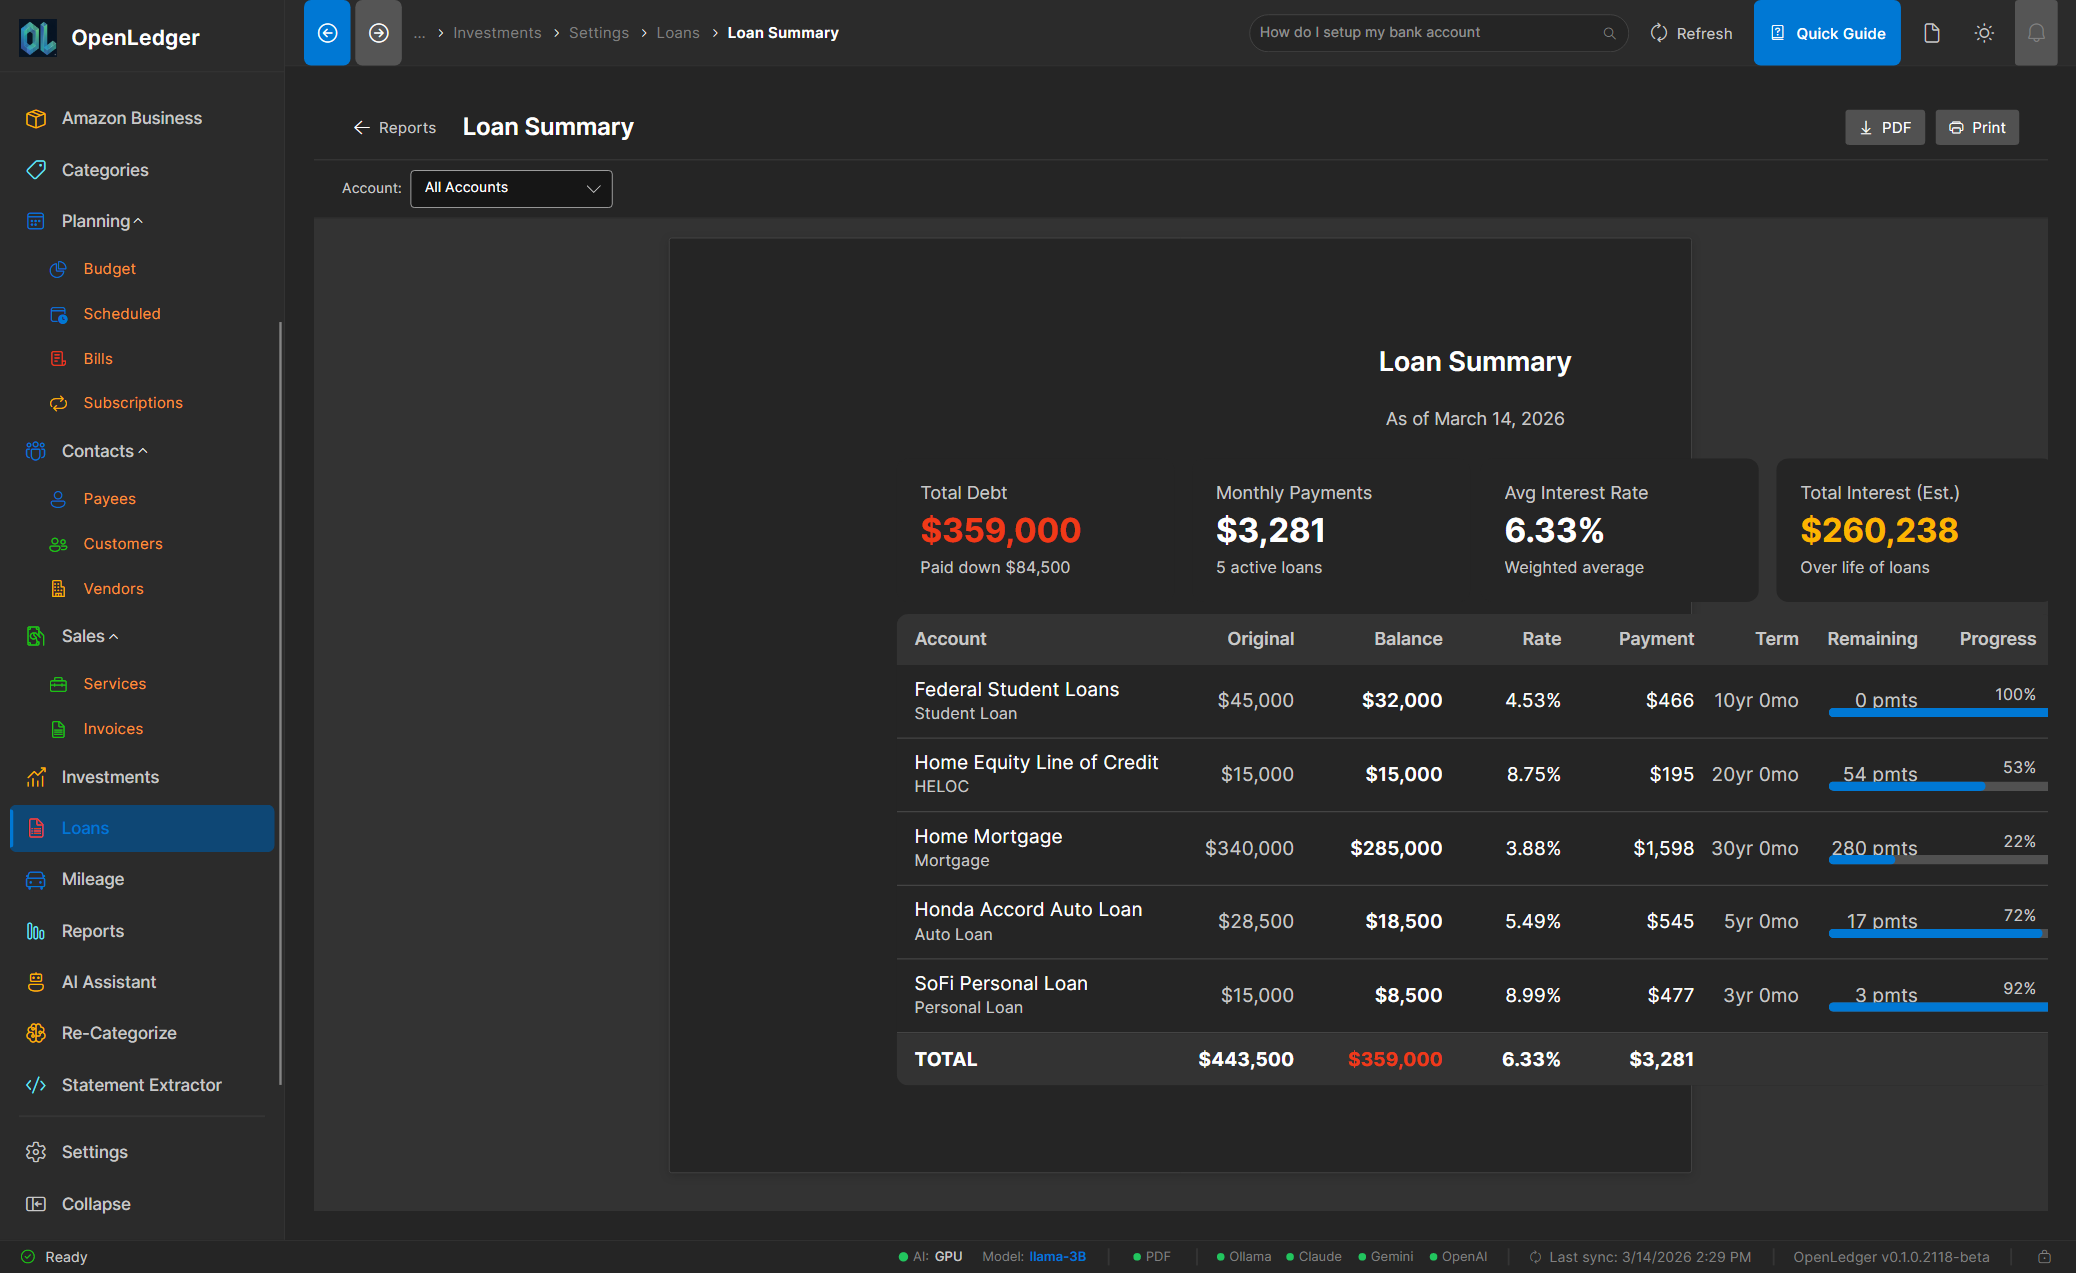
Task: Open Settings from the breadcrumb trail
Action: tap(598, 32)
